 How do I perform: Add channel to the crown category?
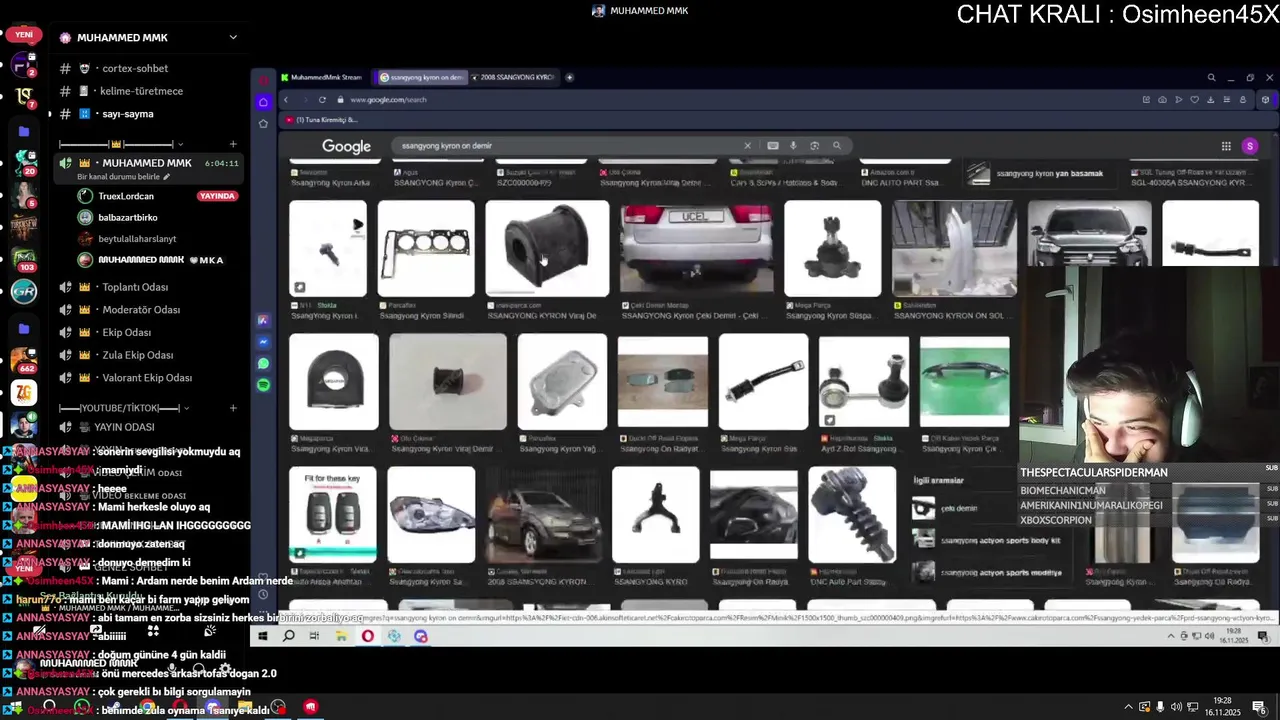coord(233,144)
